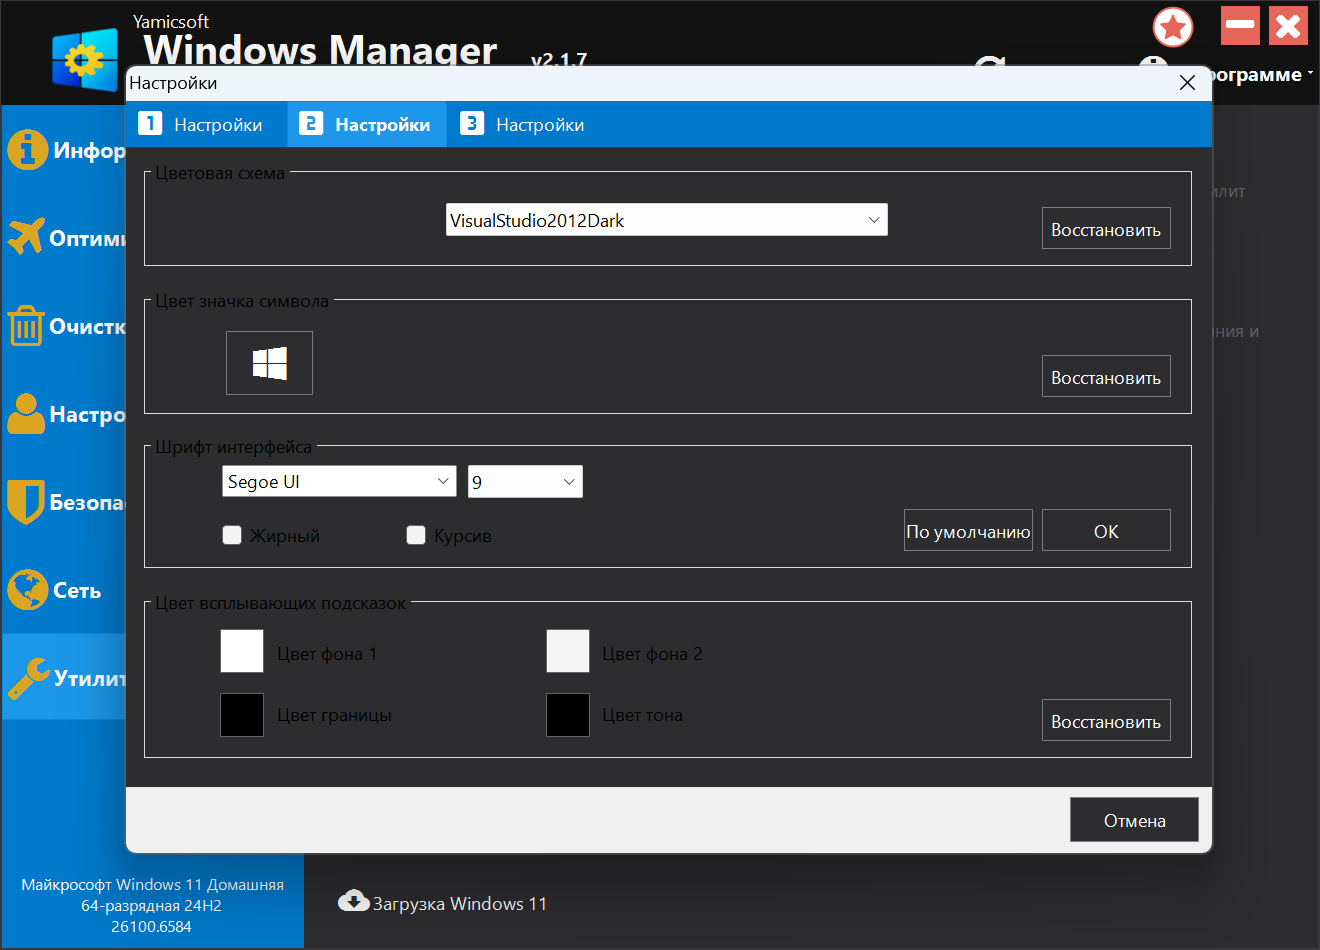Open the Security shield icon
Screen dimensions: 1320x950
(26, 502)
